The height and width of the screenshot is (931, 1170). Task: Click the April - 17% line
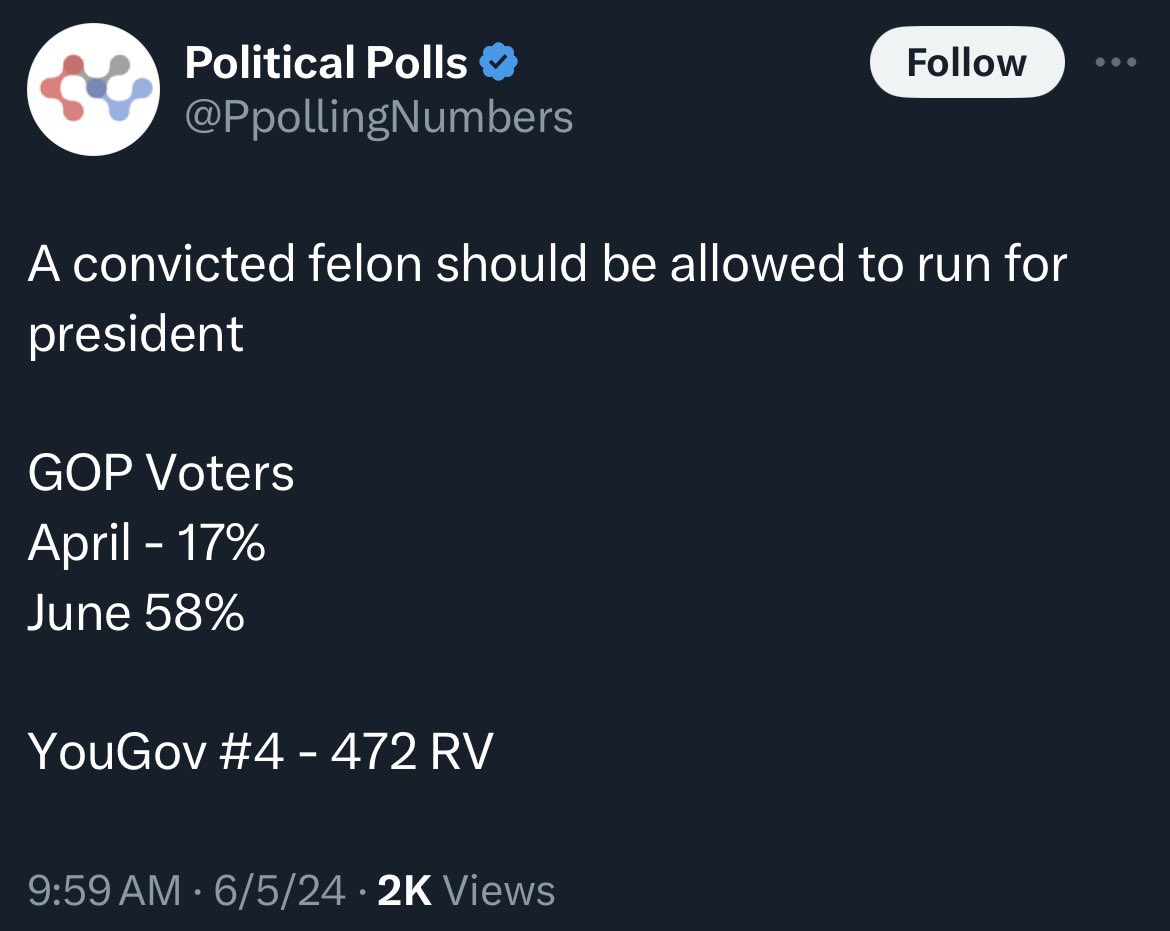pyautogui.click(x=146, y=543)
